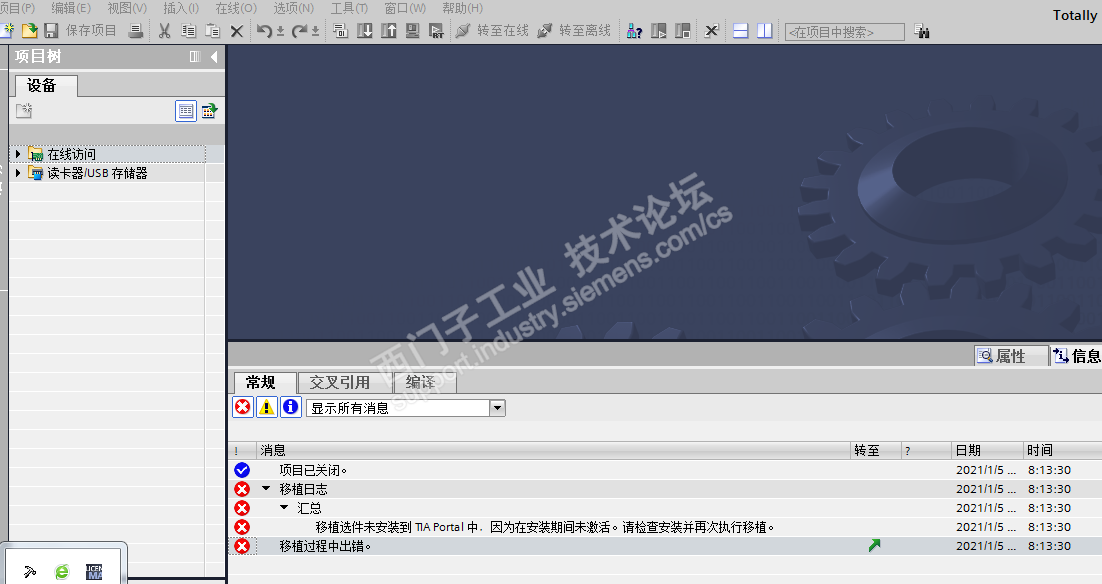The image size is (1102, 584).
Task: Click the 时间 column header
Action: [x=1062, y=450]
